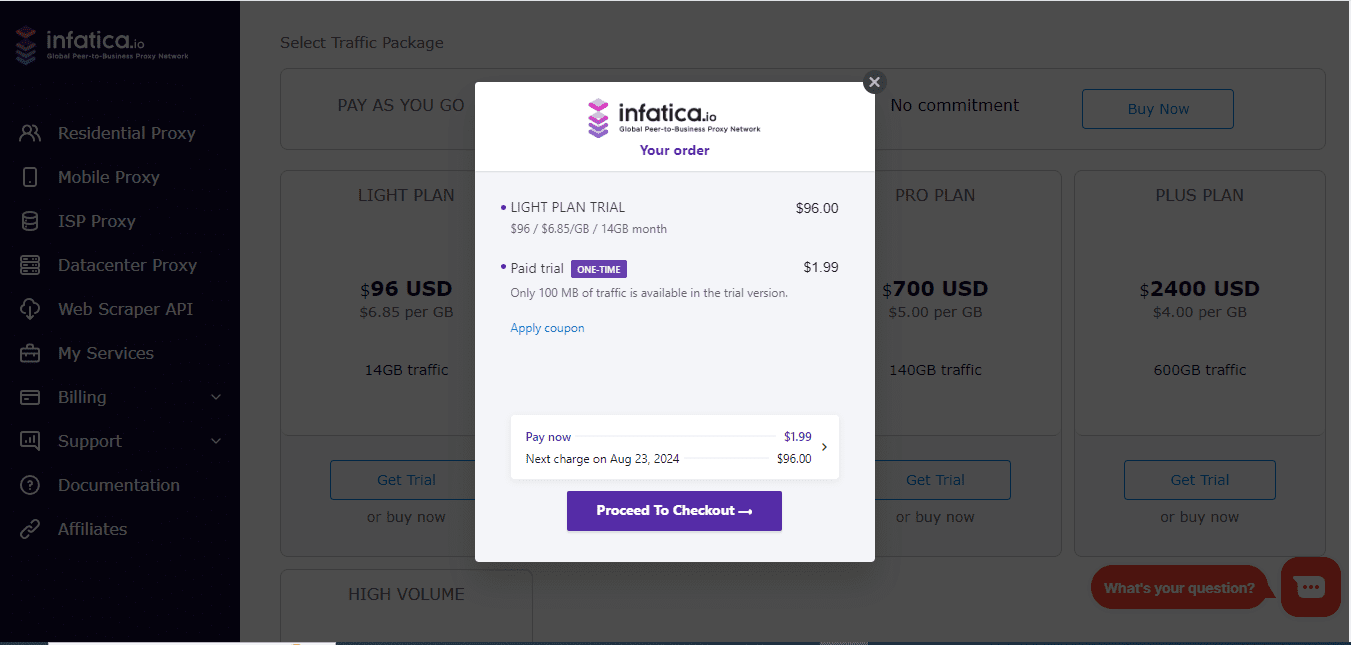Click the ISP Proxy database icon
This screenshot has width=1351, height=645.
(30, 221)
